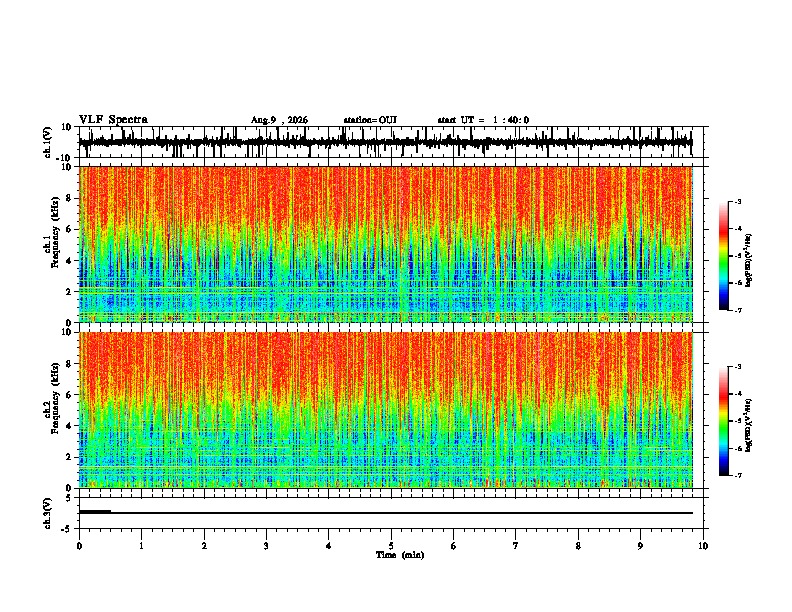Click the "5" tick on ch.3(V) axis
This screenshot has height=612, width=792.
70,498
